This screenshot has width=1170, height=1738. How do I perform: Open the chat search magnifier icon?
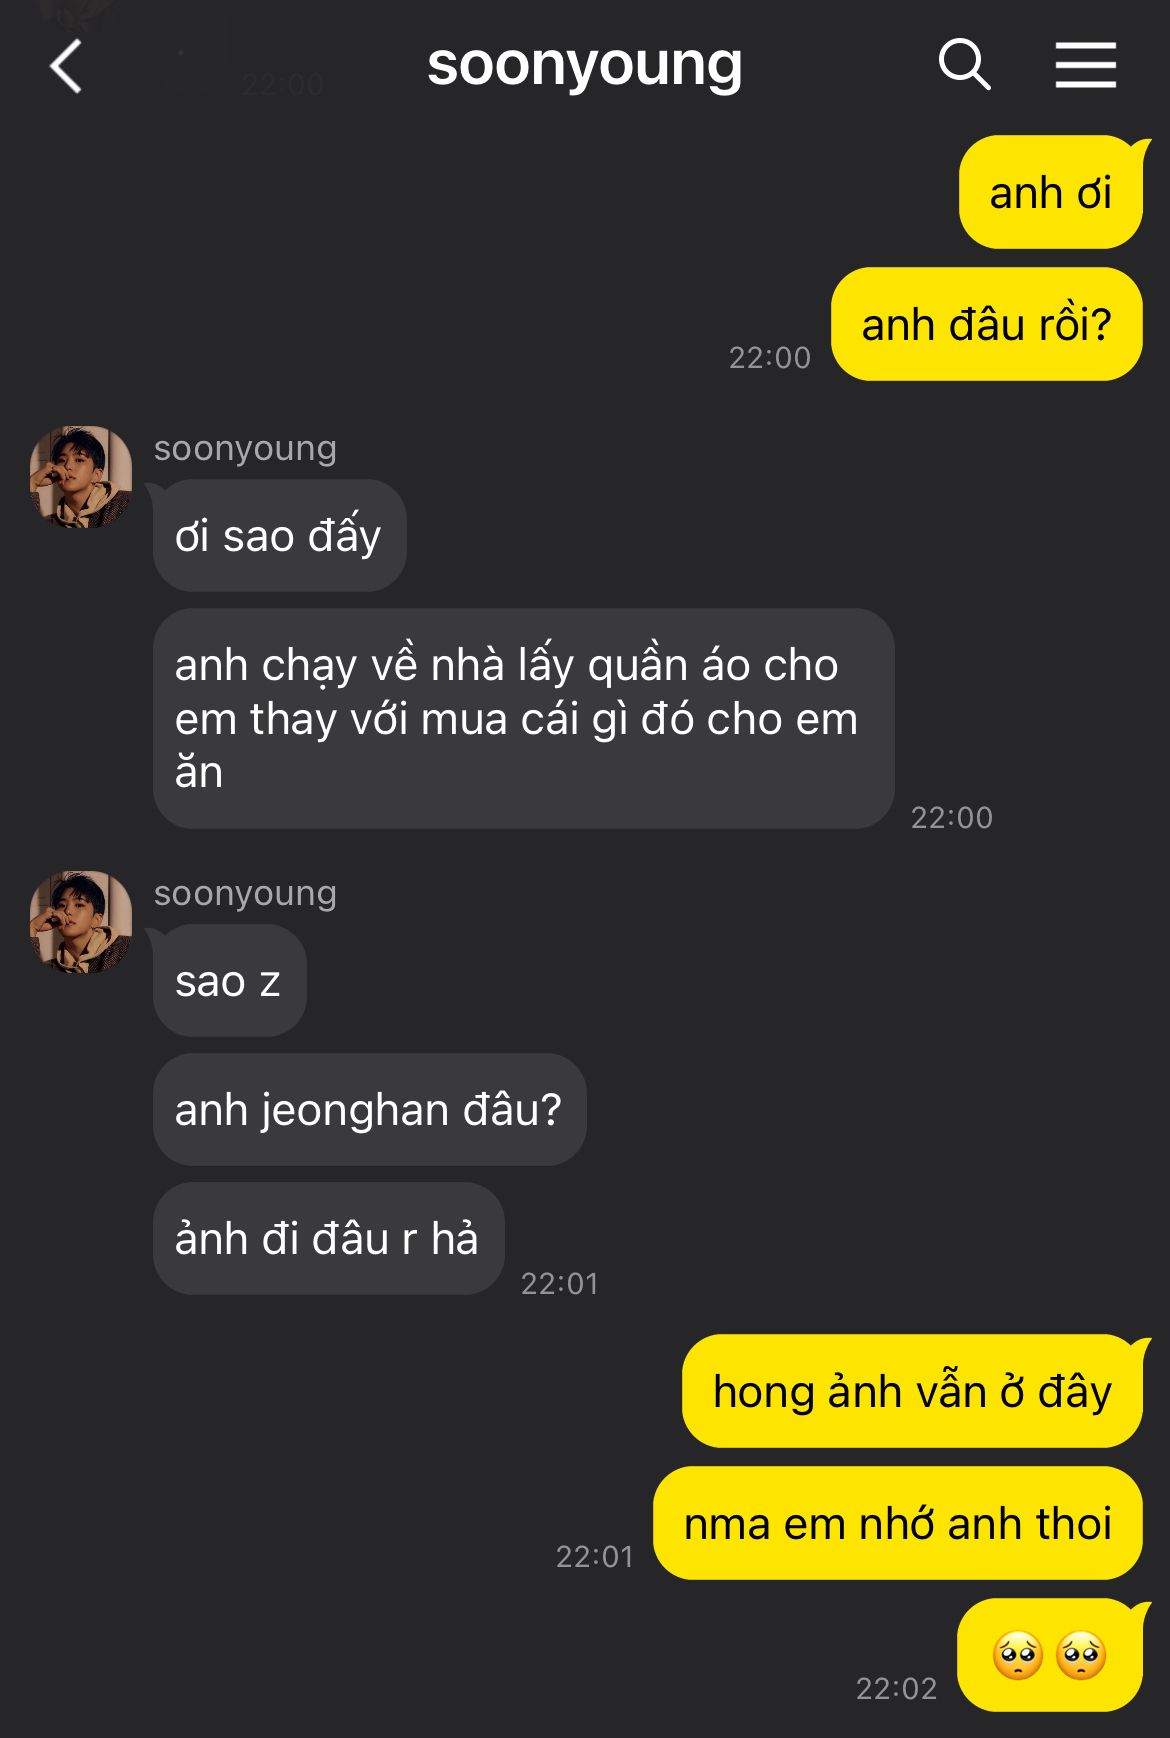click(964, 65)
